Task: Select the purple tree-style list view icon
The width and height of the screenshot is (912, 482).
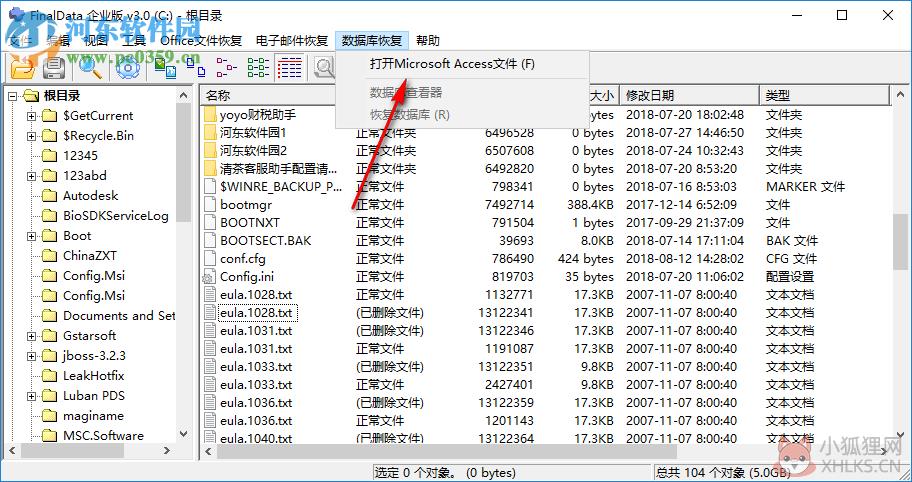Action: (226, 67)
